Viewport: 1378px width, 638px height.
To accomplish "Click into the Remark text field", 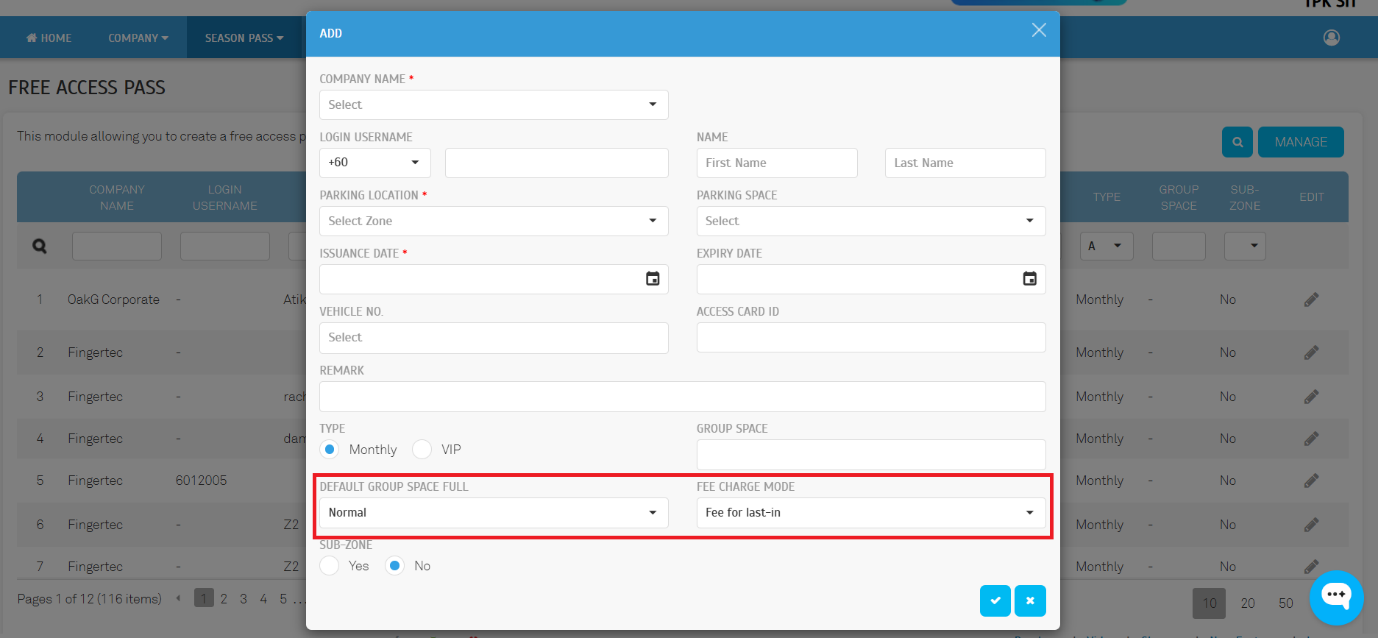I will tap(682, 396).
